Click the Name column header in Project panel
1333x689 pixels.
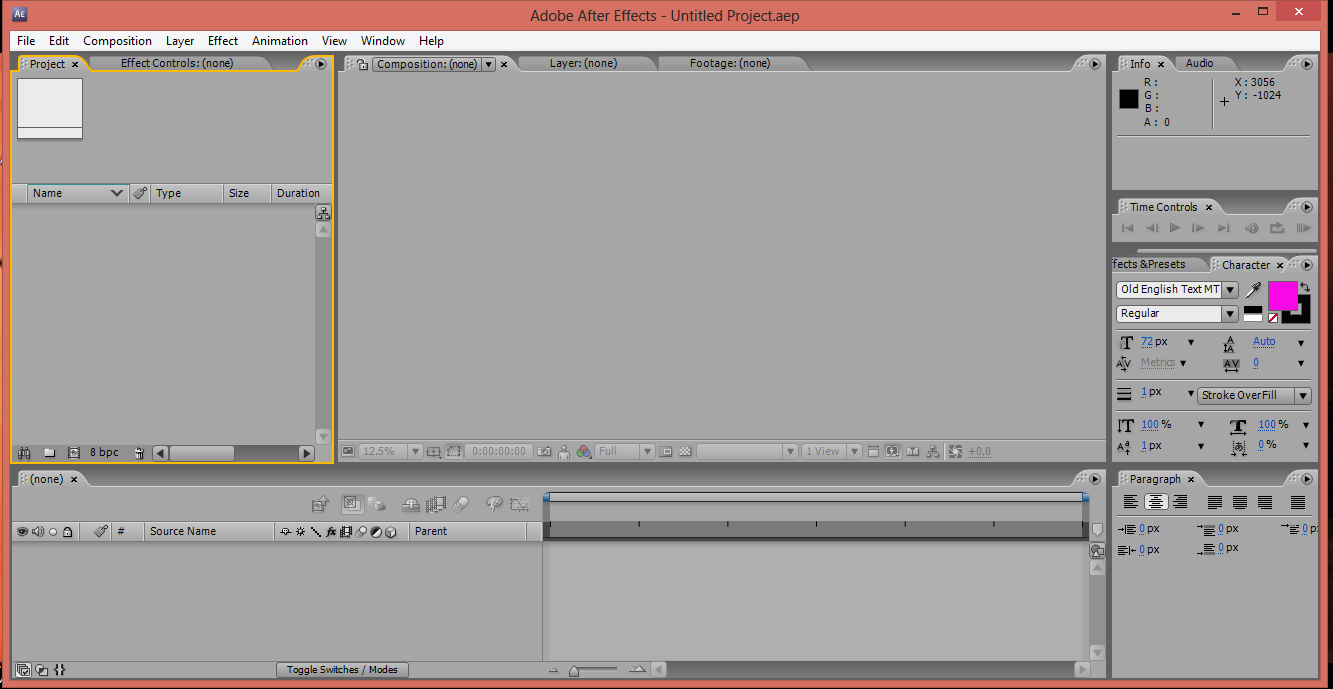click(78, 193)
